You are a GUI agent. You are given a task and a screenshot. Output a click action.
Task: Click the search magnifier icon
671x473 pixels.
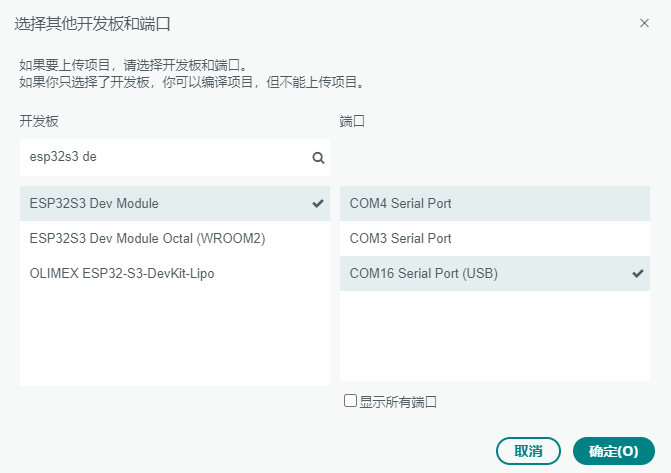[318, 157]
